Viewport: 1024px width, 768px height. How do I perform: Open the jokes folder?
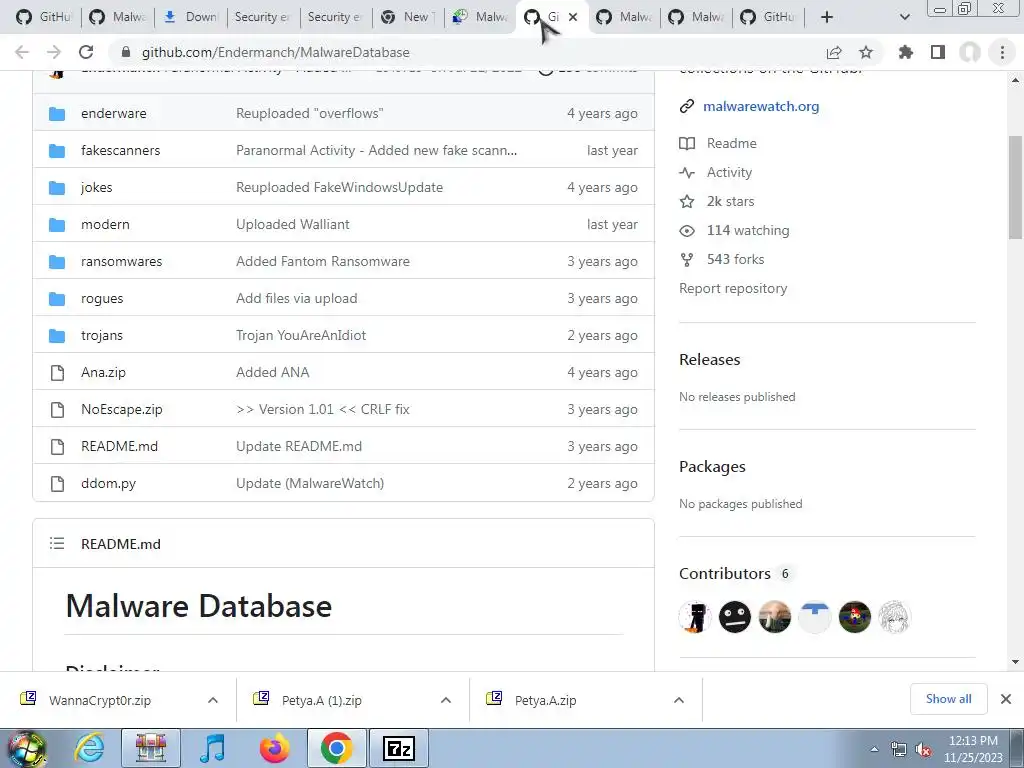click(x=97, y=187)
